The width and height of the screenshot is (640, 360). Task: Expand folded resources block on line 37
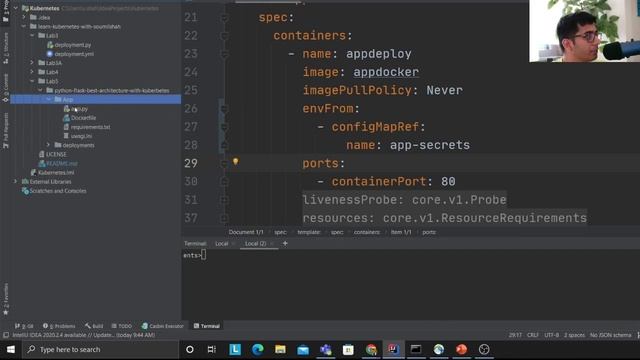pyautogui.click(x=224, y=218)
